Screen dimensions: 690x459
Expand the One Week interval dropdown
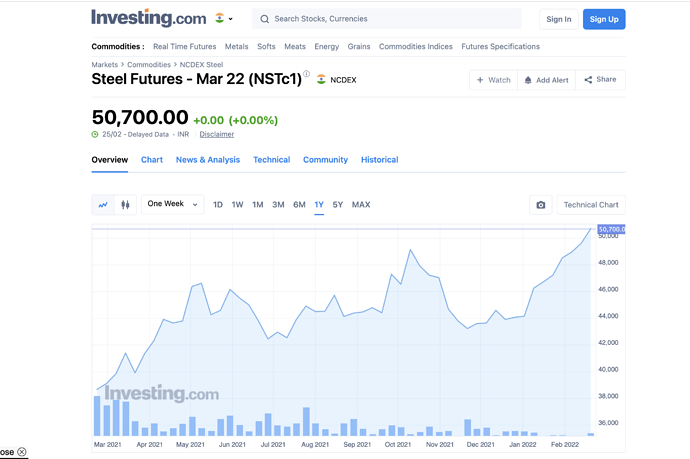click(172, 204)
